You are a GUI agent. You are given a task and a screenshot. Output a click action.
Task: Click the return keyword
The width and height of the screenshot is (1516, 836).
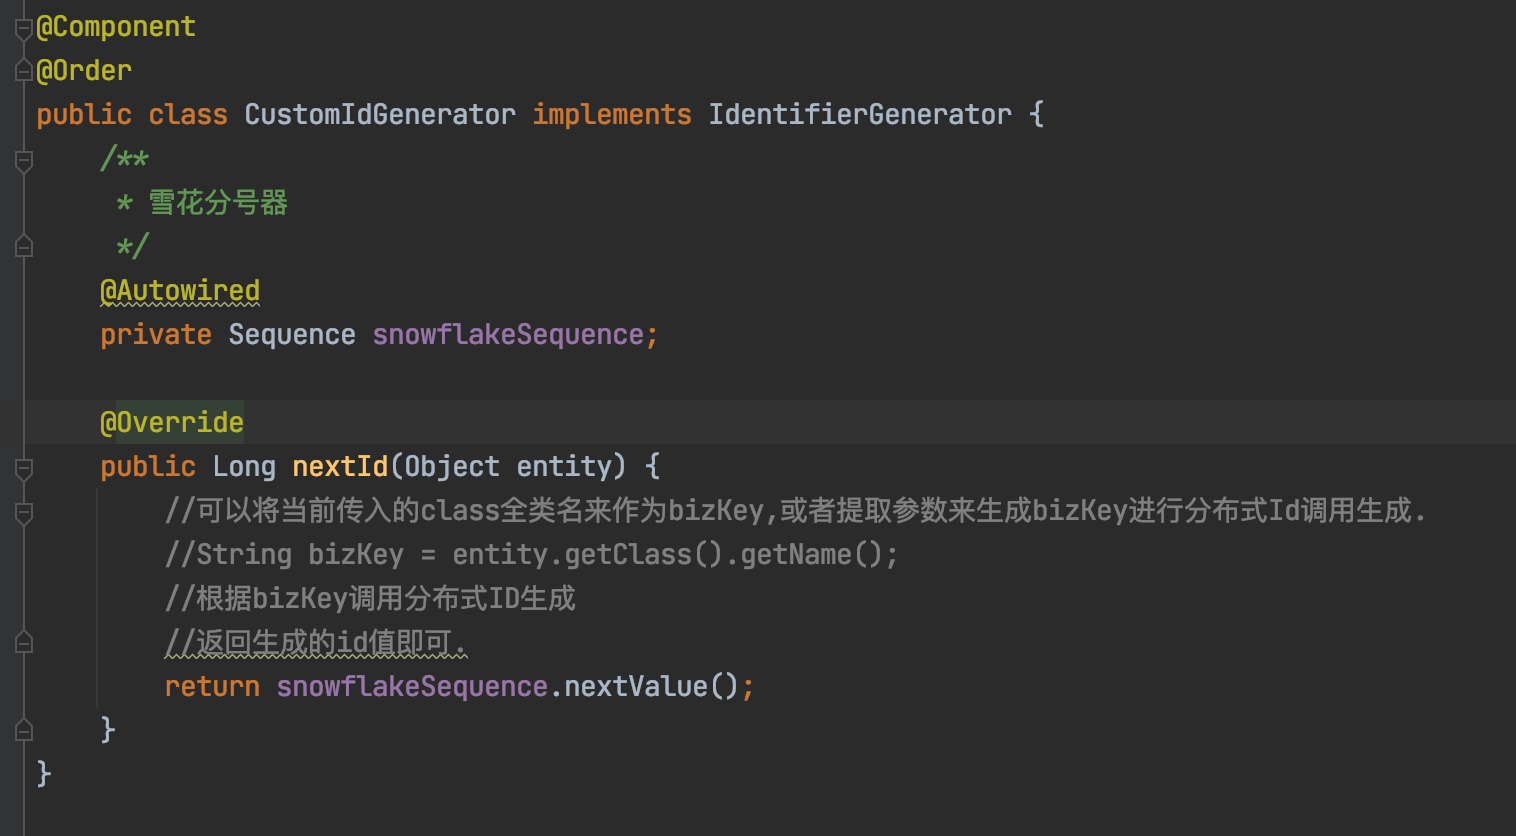pyautogui.click(x=212, y=687)
